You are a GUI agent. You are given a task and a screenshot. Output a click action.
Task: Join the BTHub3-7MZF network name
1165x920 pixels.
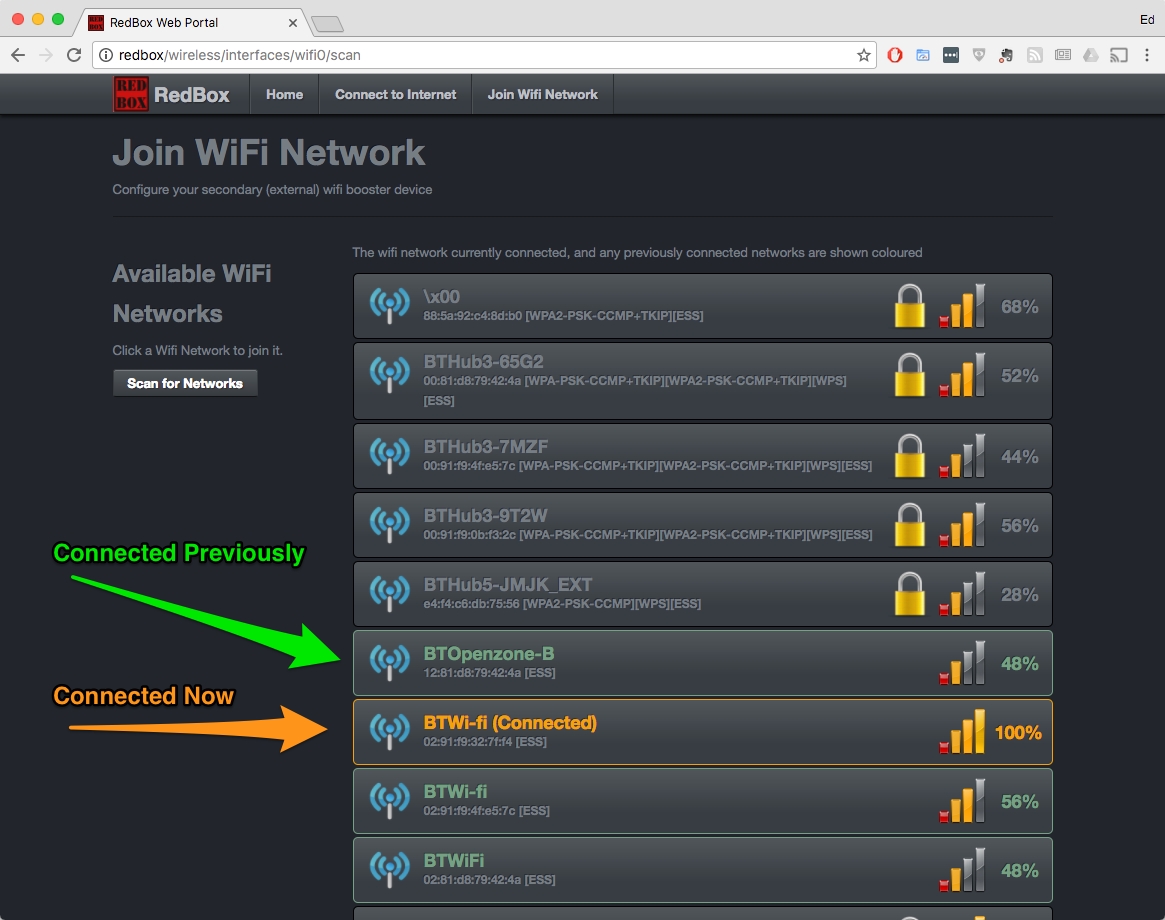[486, 447]
